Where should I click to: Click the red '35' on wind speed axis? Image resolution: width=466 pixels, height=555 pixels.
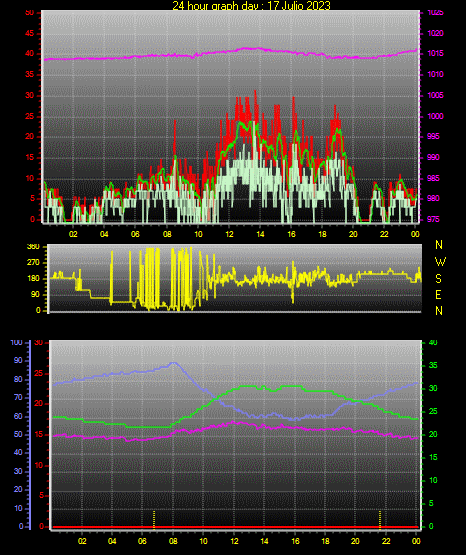(x=30, y=75)
